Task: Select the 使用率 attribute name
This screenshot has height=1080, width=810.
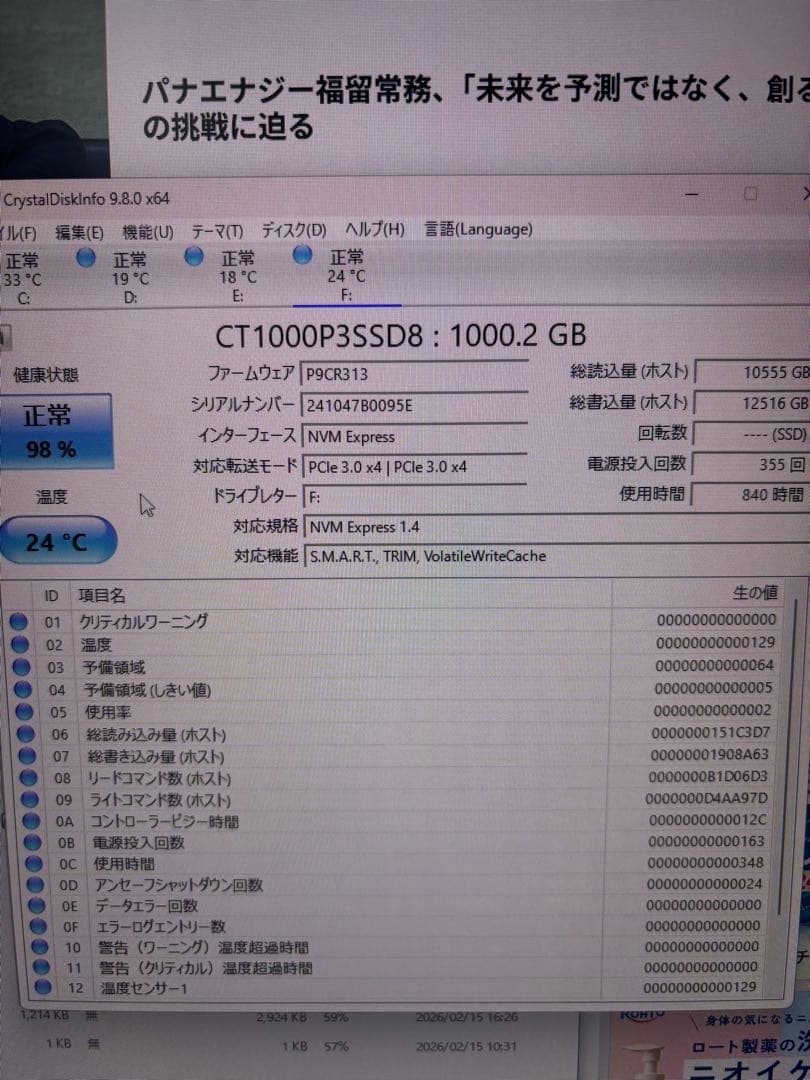Action: [107, 712]
